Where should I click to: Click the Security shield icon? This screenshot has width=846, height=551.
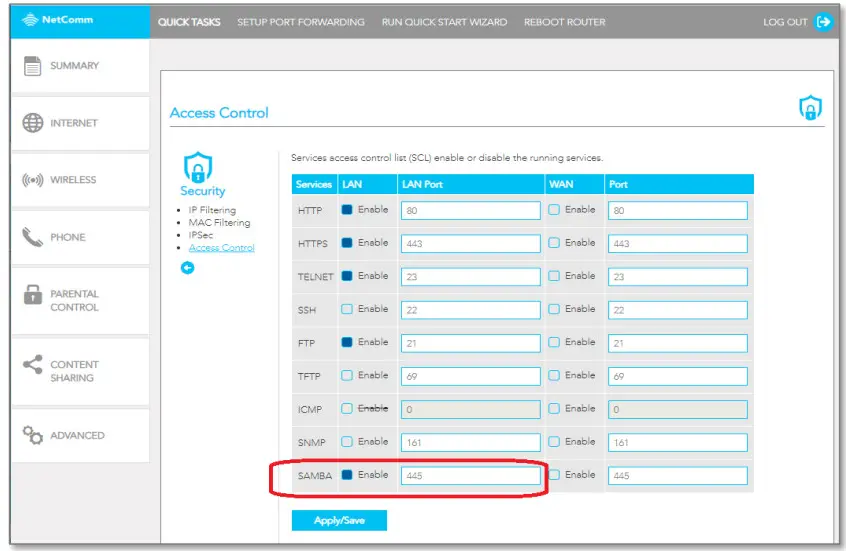pos(198,167)
